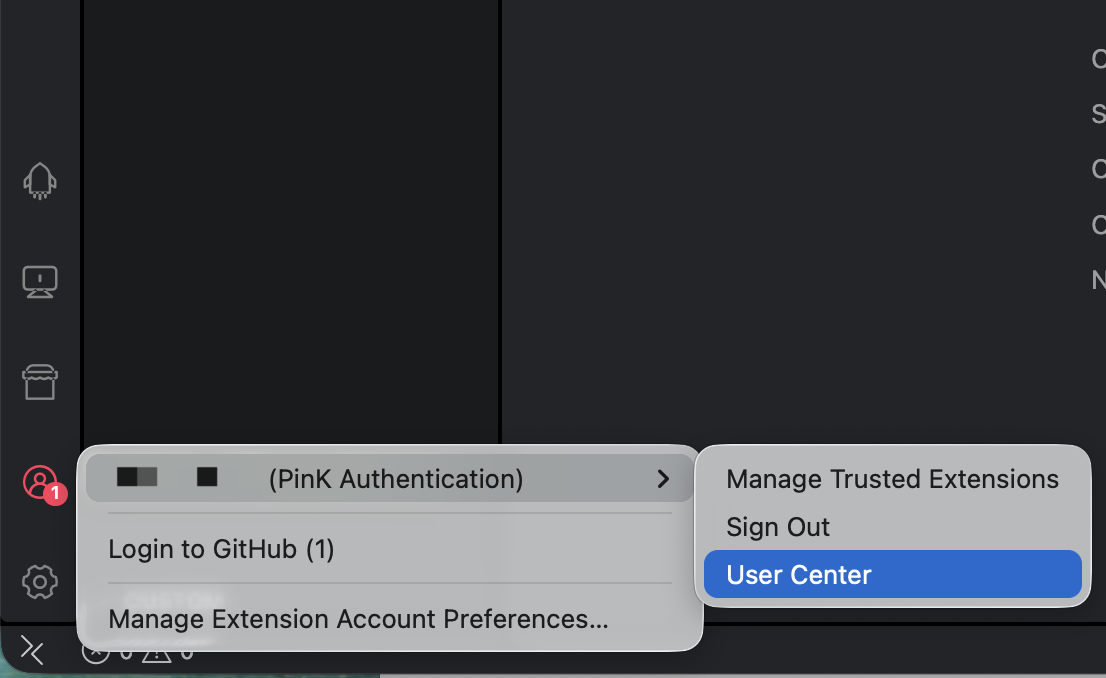This screenshot has width=1106, height=678.
Task: Open the rocket icon panel in sidebar
Action: (40, 181)
